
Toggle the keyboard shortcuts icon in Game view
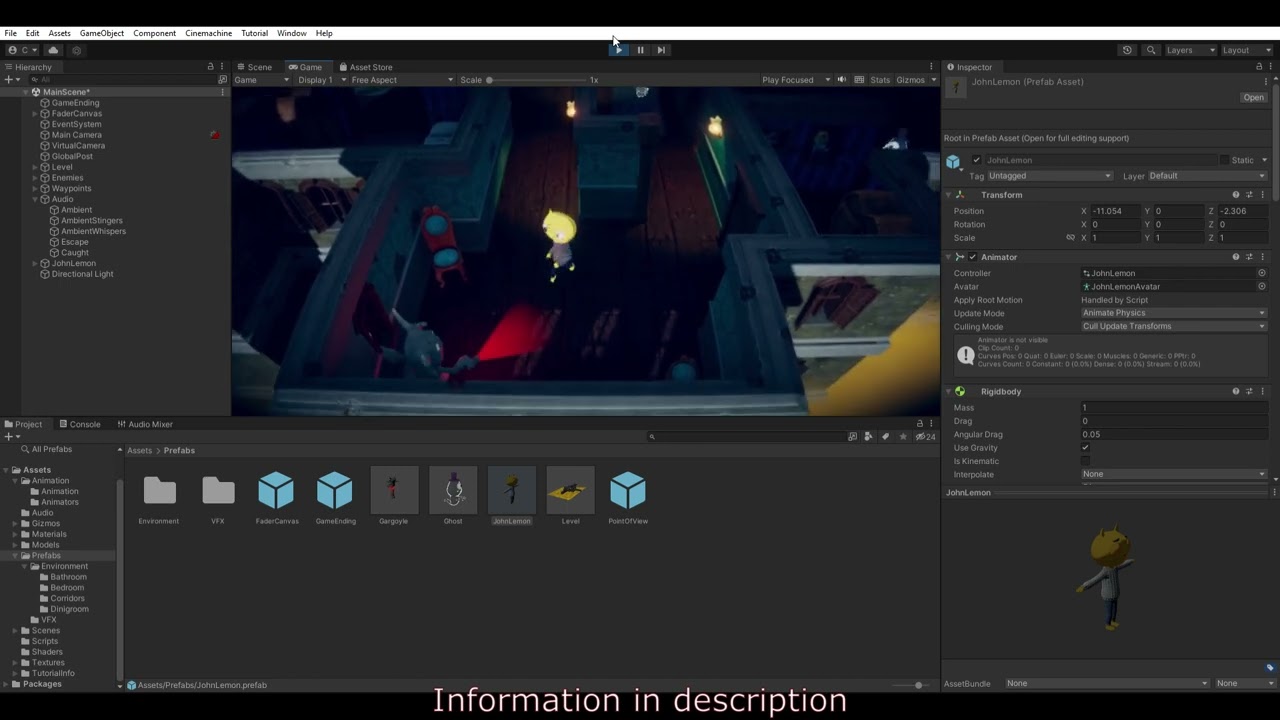[x=859, y=80]
